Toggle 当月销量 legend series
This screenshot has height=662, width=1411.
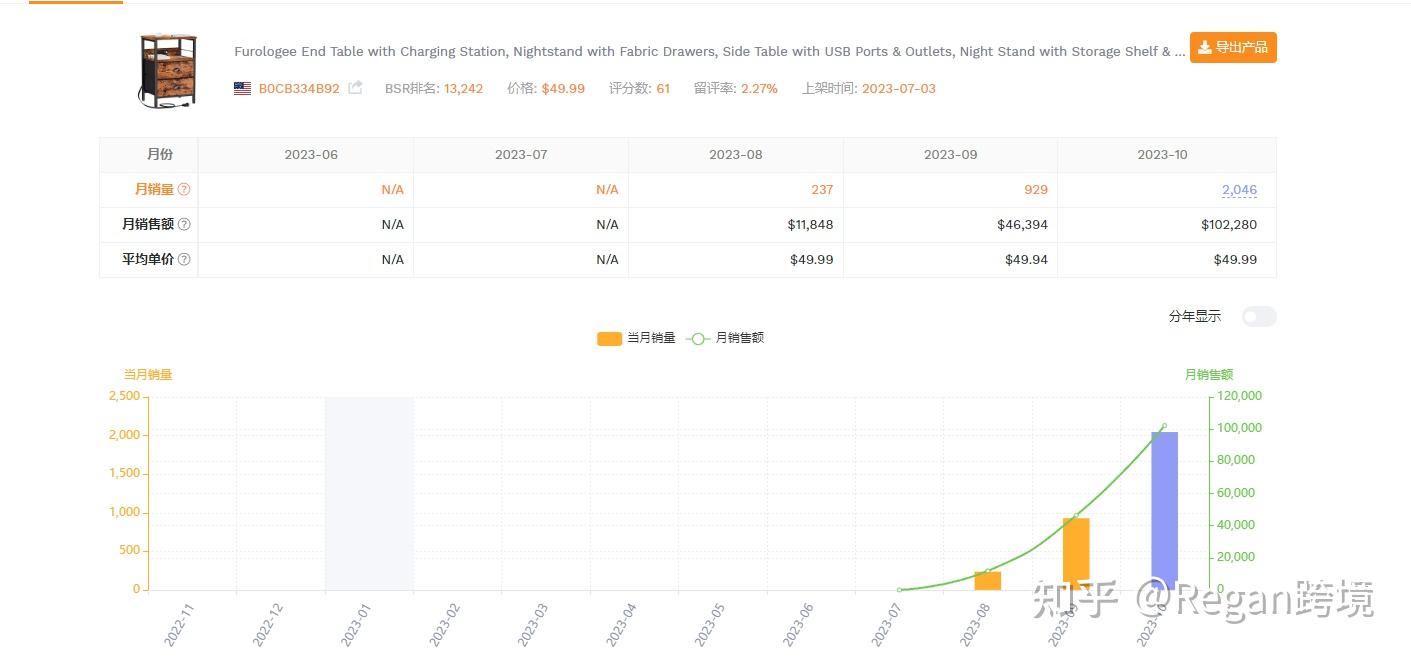pyautogui.click(x=636, y=339)
